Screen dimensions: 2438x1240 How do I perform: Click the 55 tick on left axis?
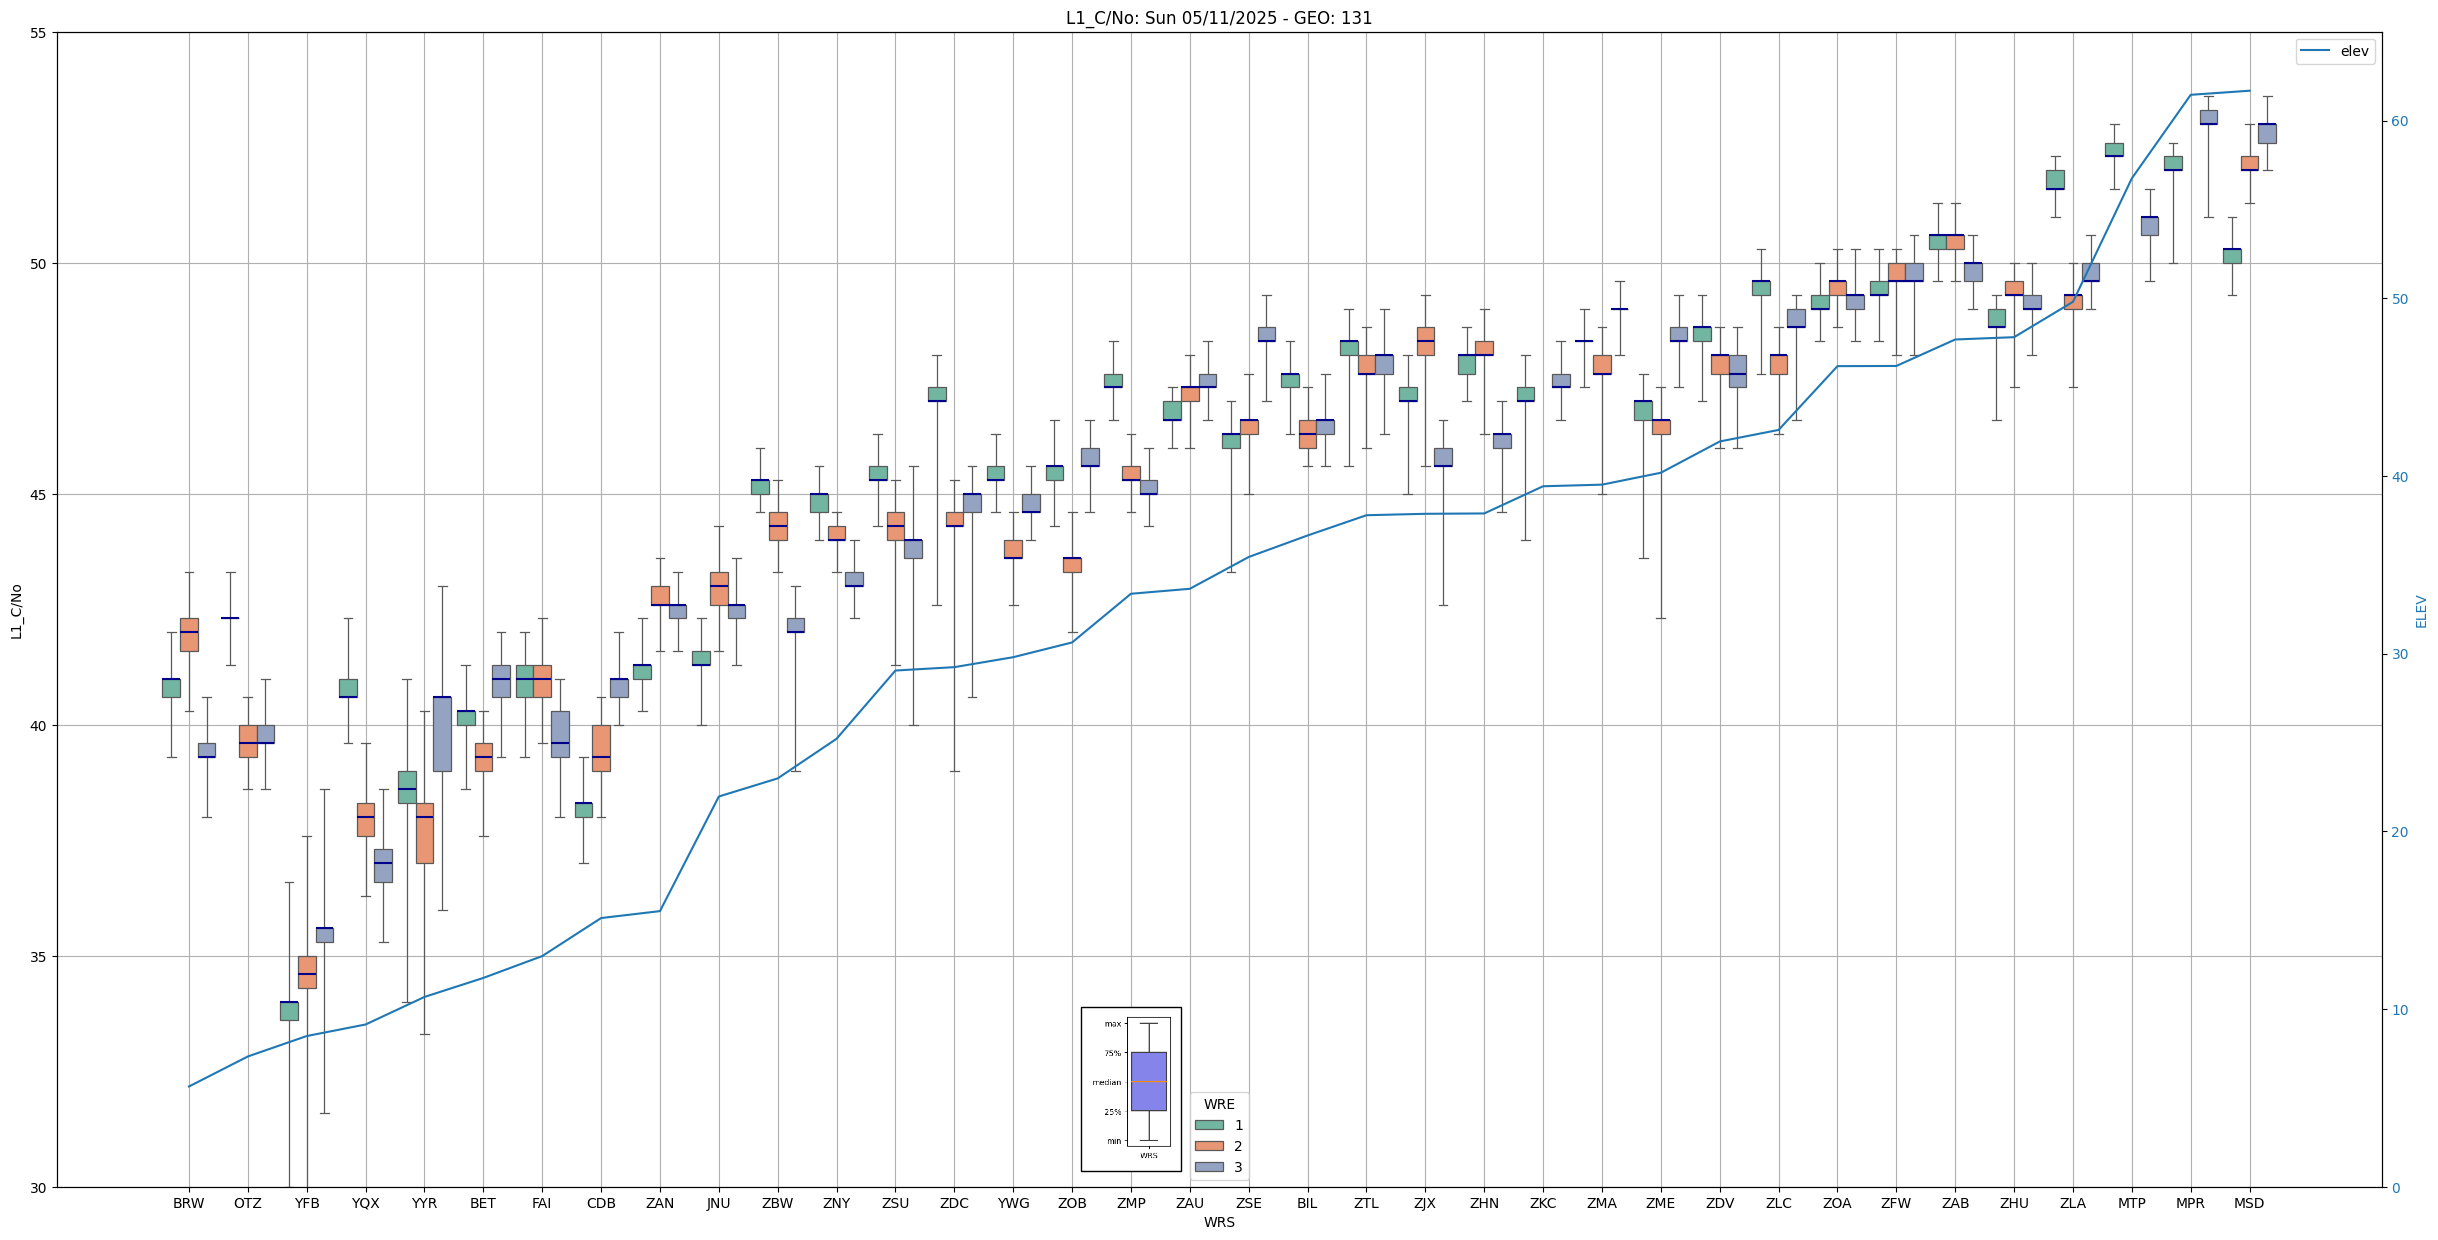click(39, 33)
